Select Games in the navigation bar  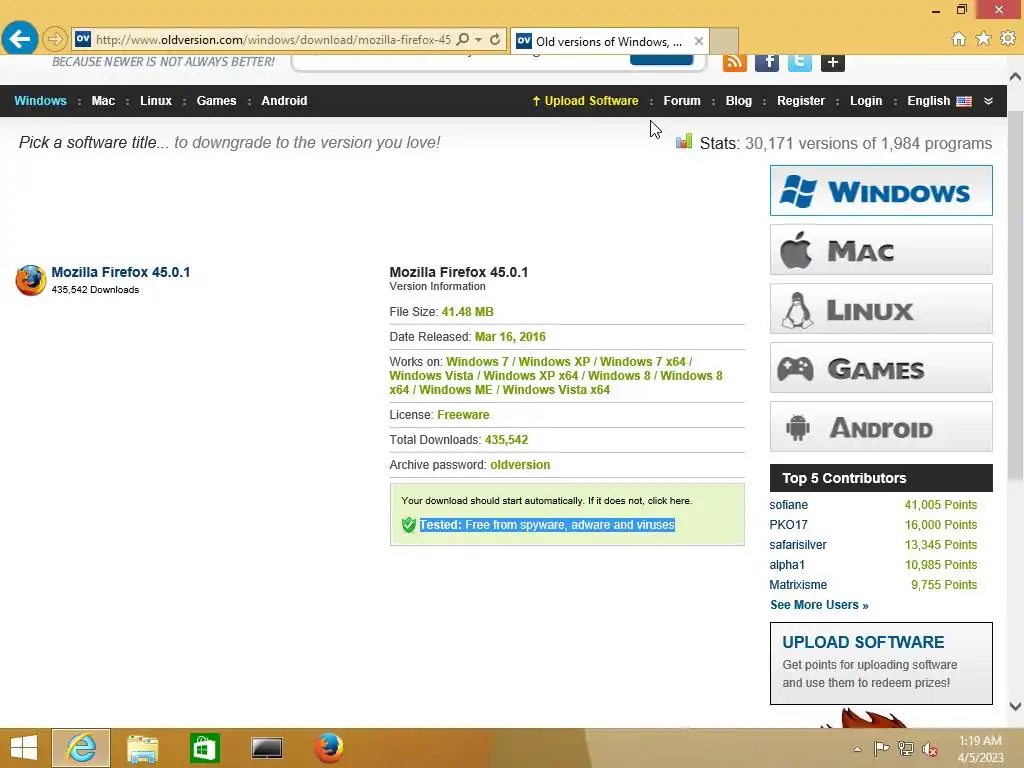216,101
